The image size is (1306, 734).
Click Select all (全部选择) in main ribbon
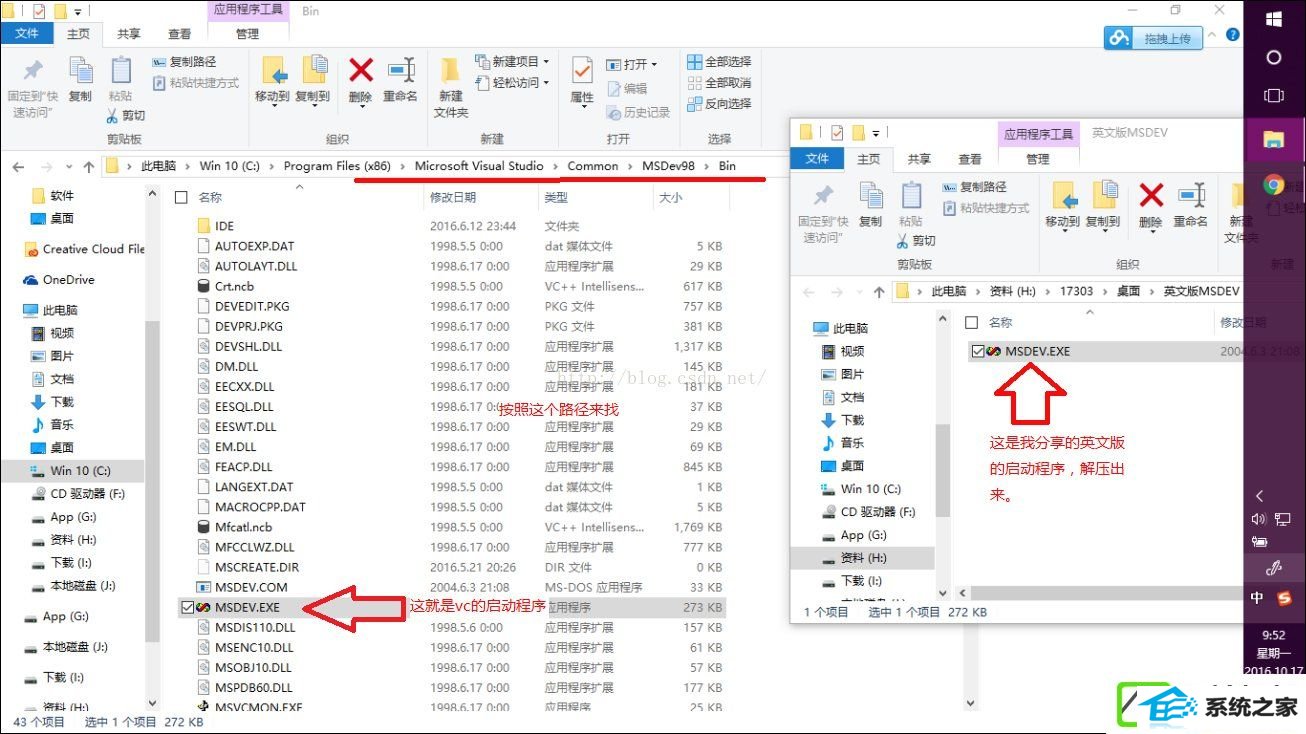[719, 62]
